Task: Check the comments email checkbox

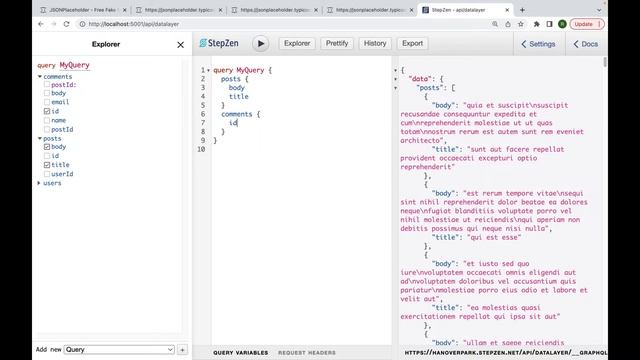Action: pyautogui.click(x=47, y=102)
